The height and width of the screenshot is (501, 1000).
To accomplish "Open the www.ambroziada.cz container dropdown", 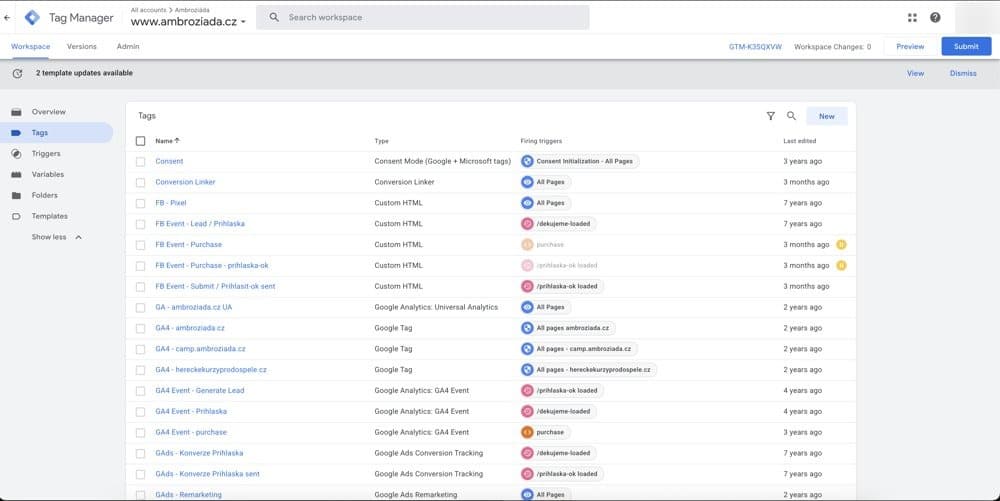I will click(x=188, y=22).
